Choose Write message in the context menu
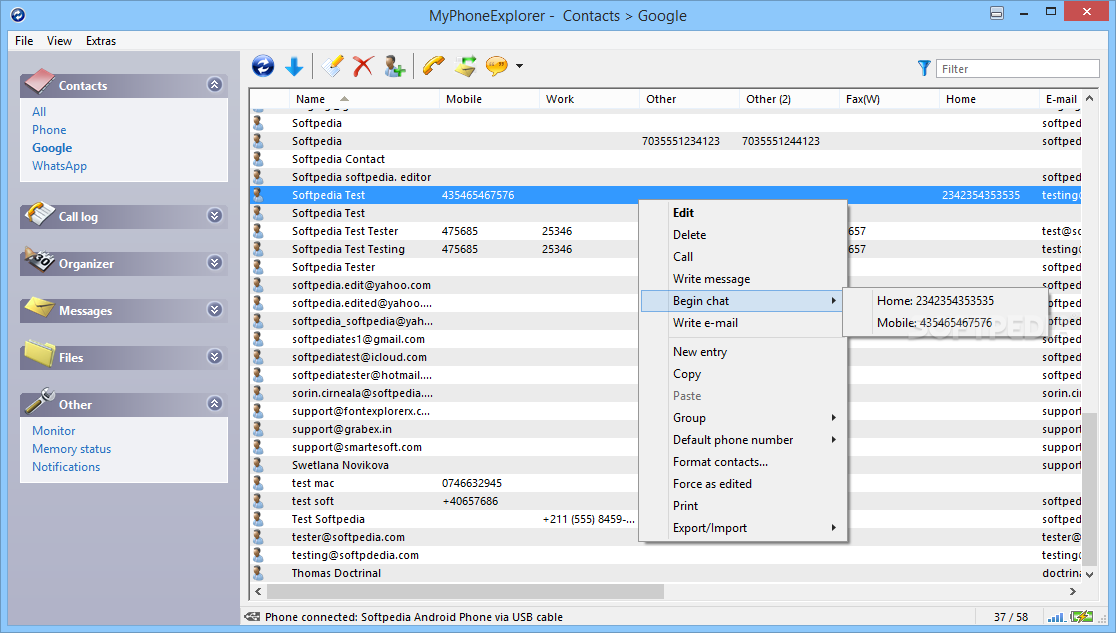The height and width of the screenshot is (633, 1116). pos(744,279)
